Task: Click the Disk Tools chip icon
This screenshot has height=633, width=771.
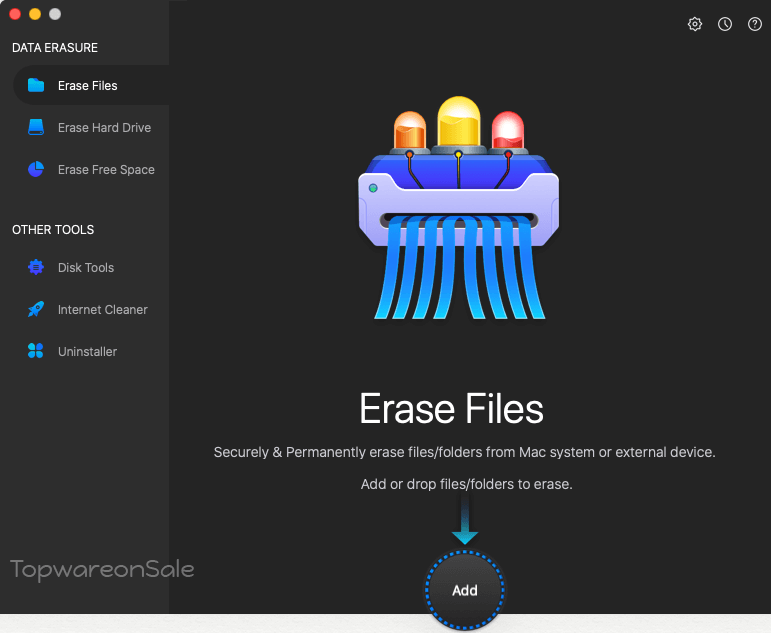Action: [36, 267]
